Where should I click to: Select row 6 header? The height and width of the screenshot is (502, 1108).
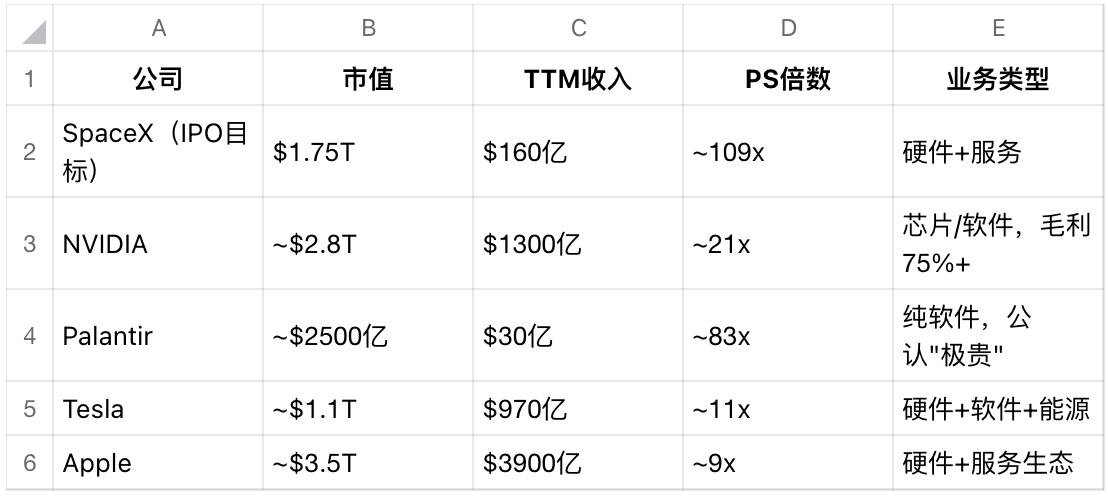[x=30, y=463]
